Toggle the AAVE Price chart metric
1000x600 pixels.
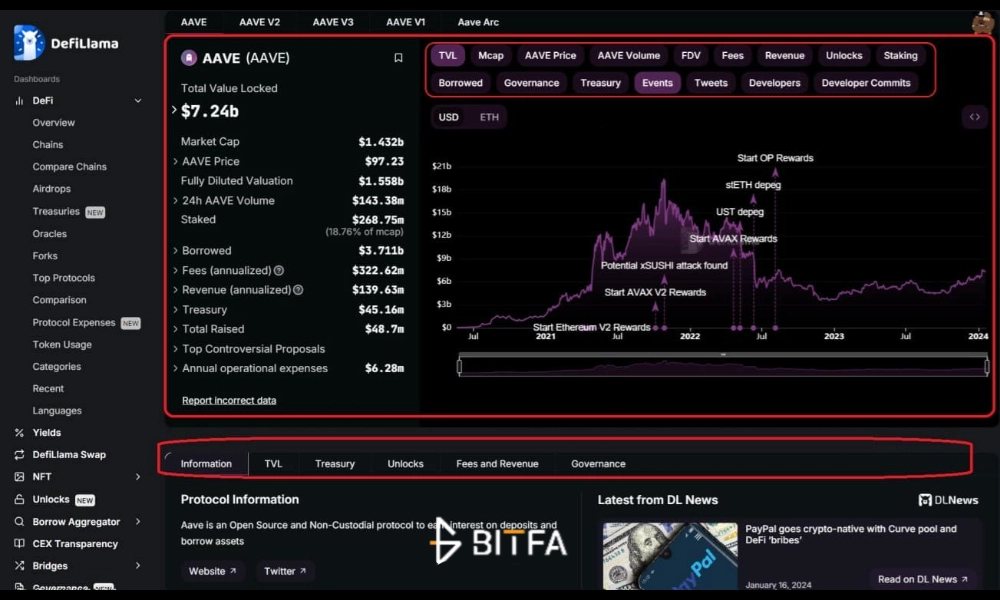550,55
